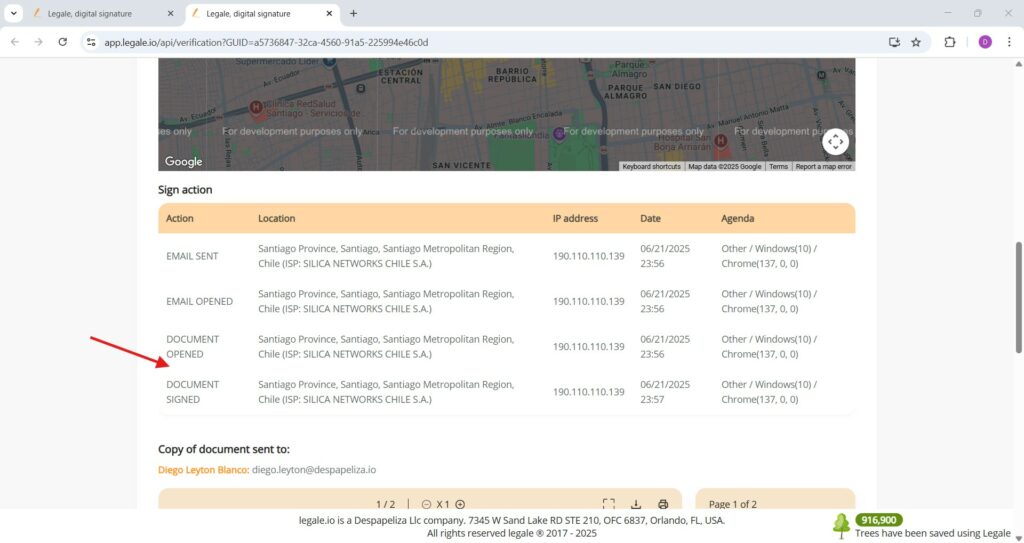1024x543 pixels.
Task: Click the Google logo on the map
Action: pos(184,161)
